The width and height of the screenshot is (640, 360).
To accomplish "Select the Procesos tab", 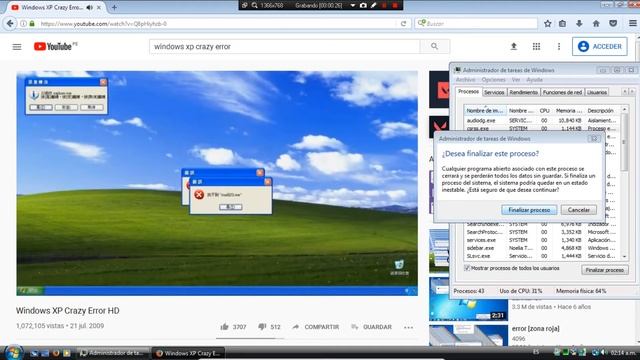I will point(469,92).
